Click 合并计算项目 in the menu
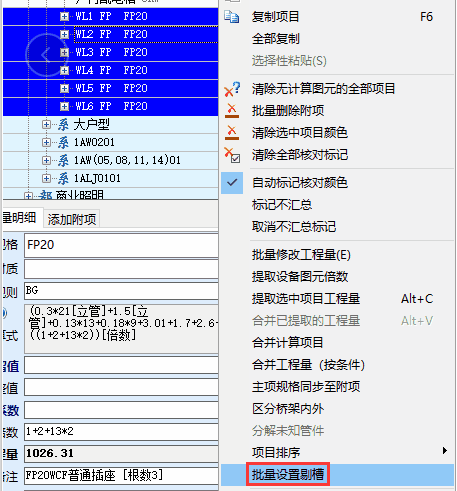457x491 pixels. [x=288, y=343]
